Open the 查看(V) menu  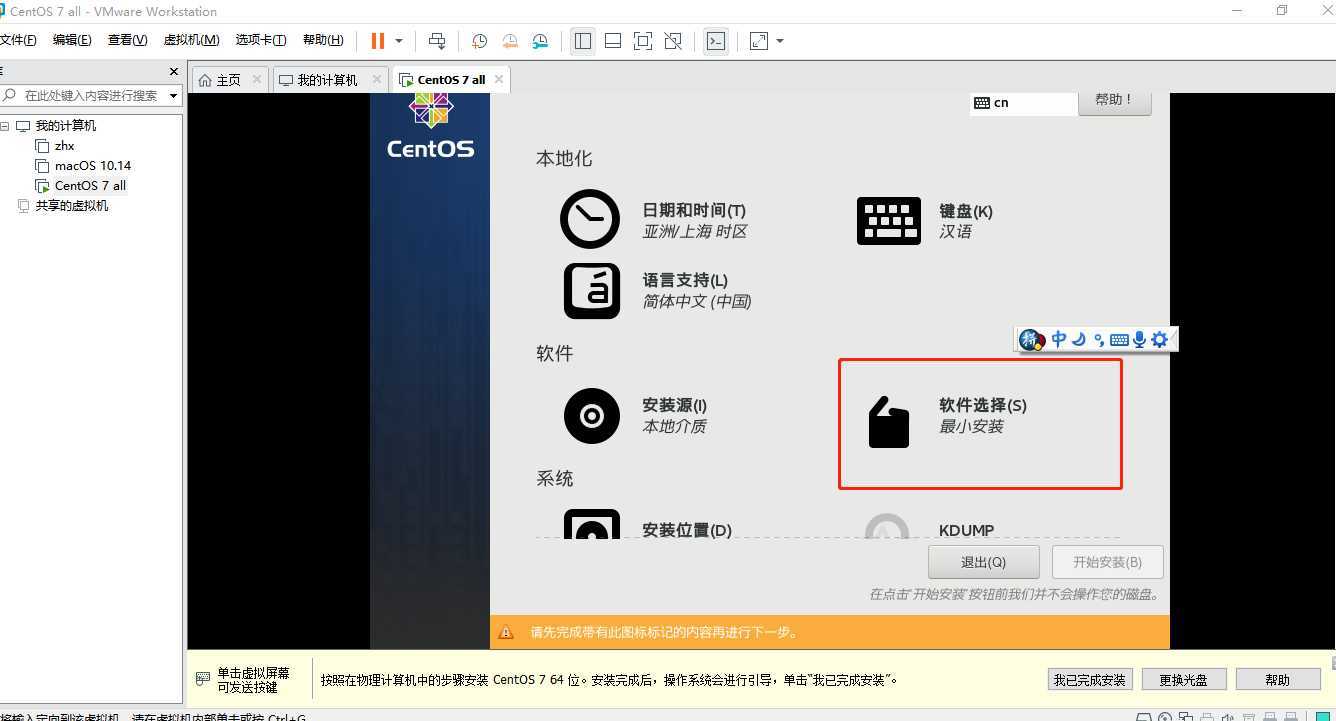(x=127, y=40)
